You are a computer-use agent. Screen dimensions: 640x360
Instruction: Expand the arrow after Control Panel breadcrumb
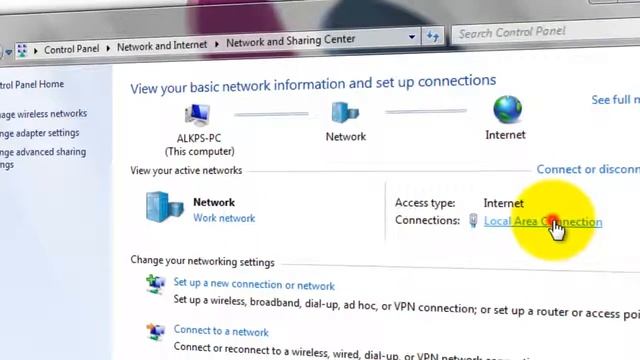(x=108, y=48)
